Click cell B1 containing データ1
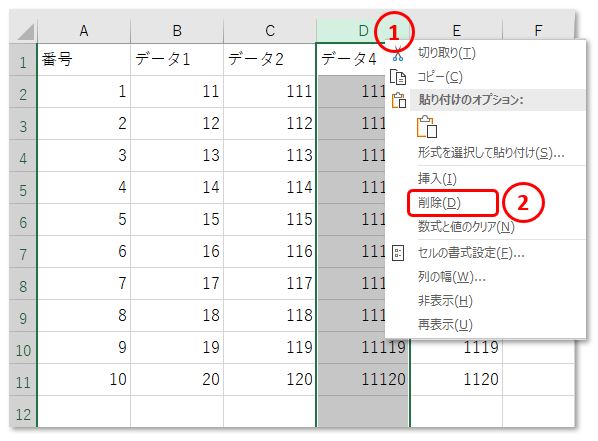 (177, 60)
